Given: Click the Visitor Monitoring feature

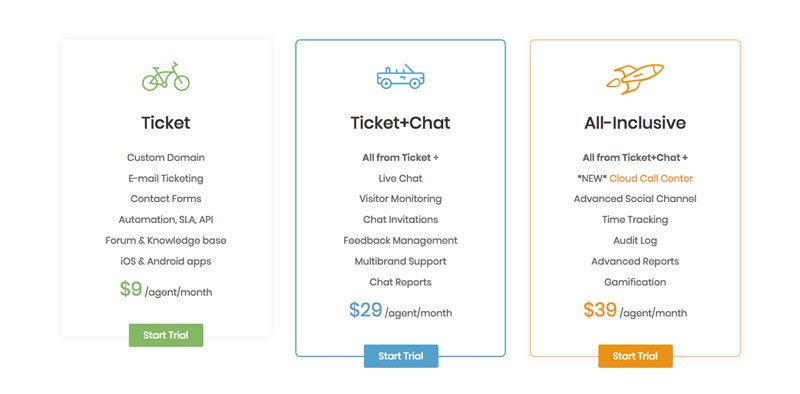Looking at the screenshot, I should click(401, 199).
